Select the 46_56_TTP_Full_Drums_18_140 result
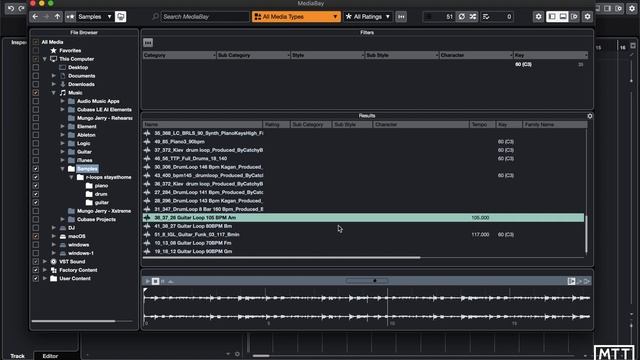 point(191,158)
